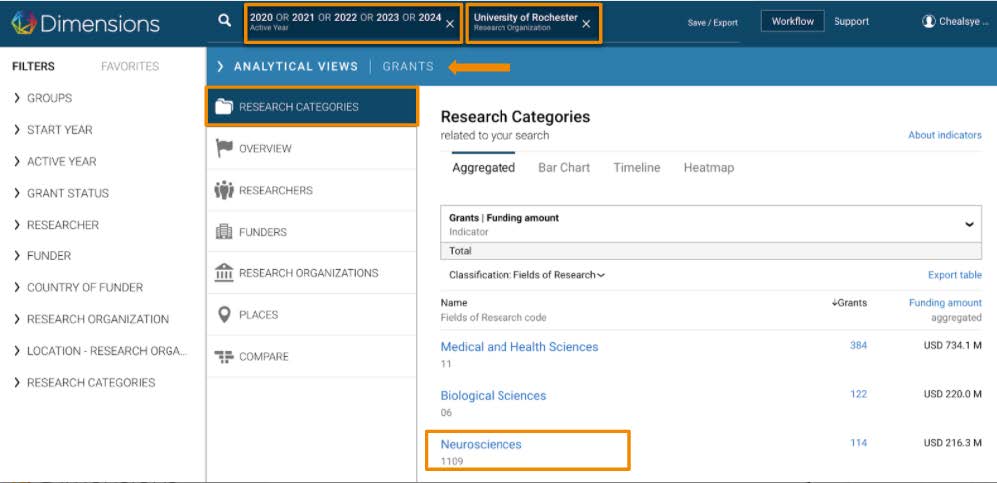This screenshot has width=997, height=483.
Task: Click the Export table link
Action: pos(954,275)
